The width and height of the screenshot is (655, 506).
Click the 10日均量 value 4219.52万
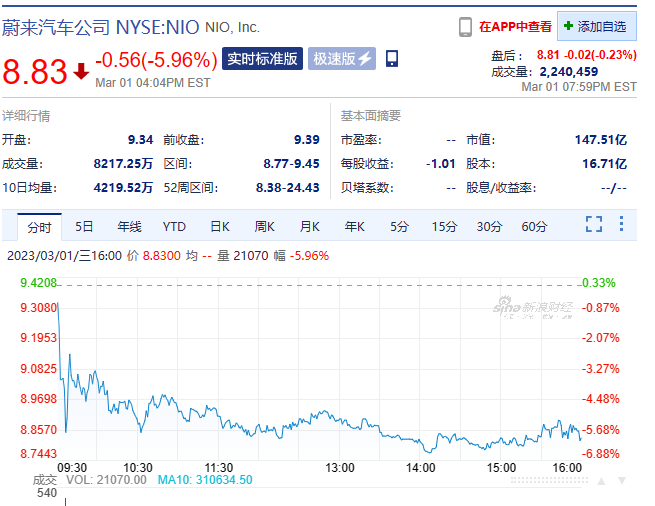pyautogui.click(x=123, y=187)
